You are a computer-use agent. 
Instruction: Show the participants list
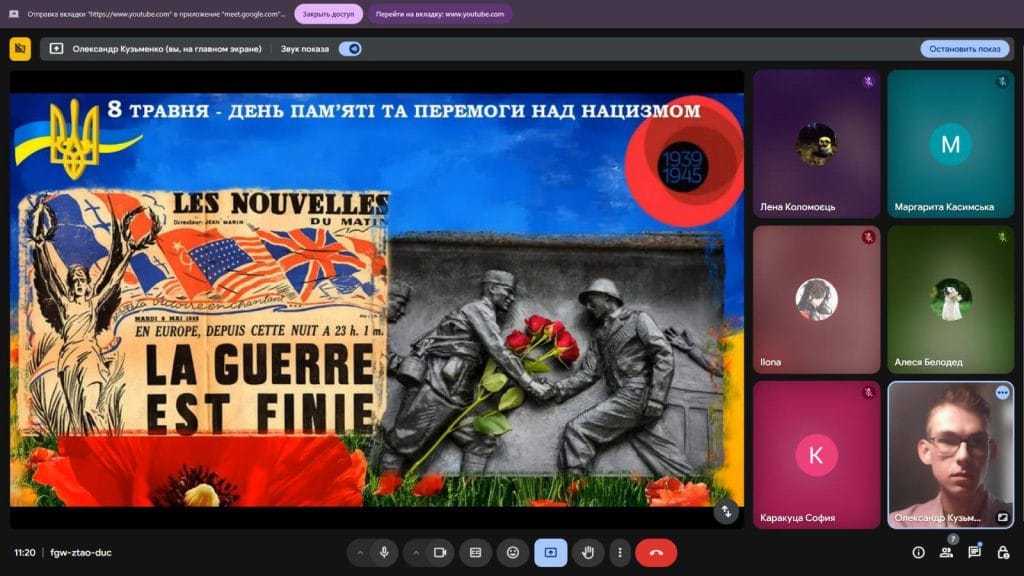946,552
